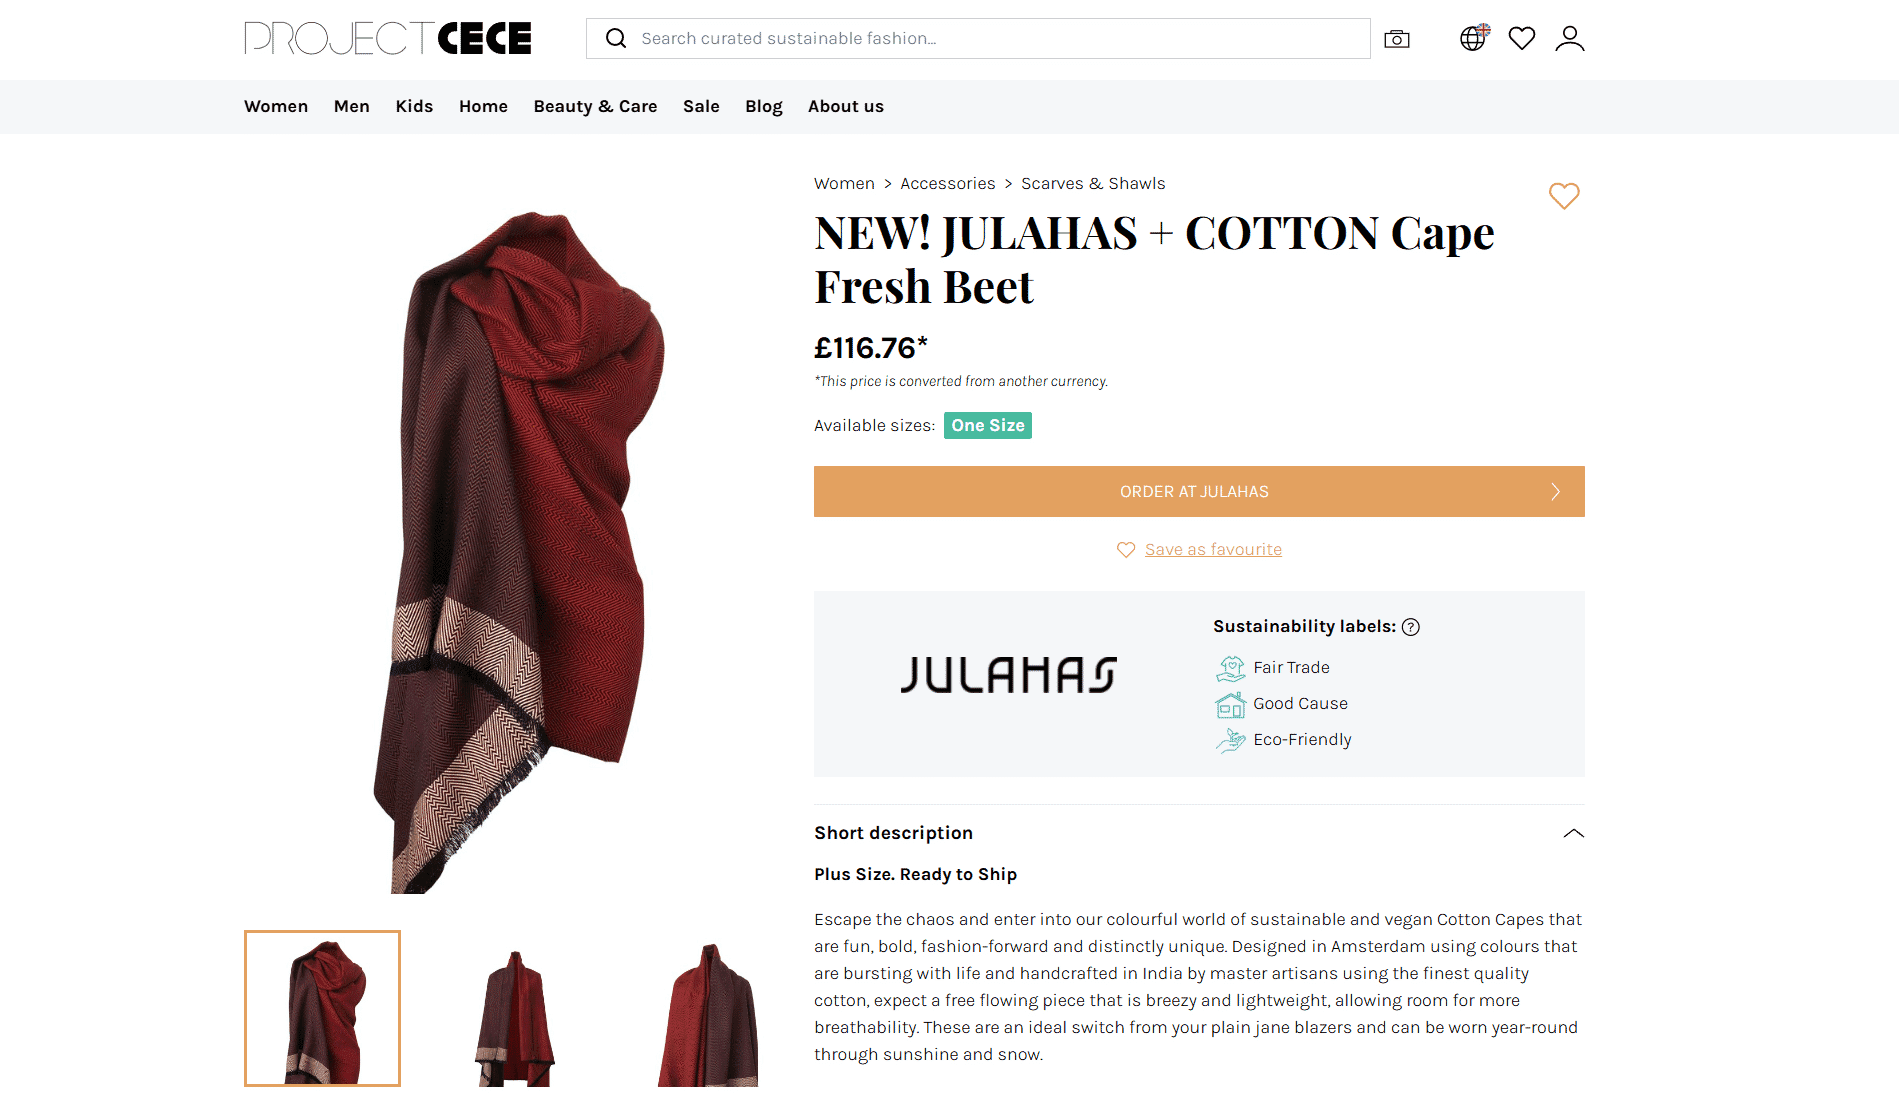1899x1107 pixels.
Task: Toggle the product favourite heart beside title
Action: click(1564, 195)
